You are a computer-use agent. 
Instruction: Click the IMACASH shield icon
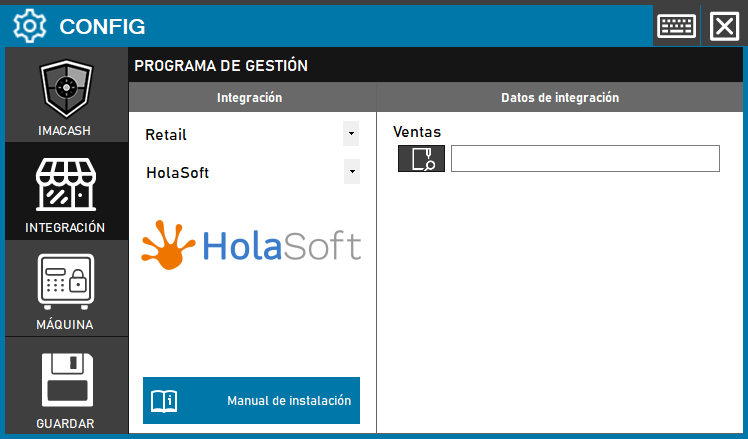(x=66, y=91)
